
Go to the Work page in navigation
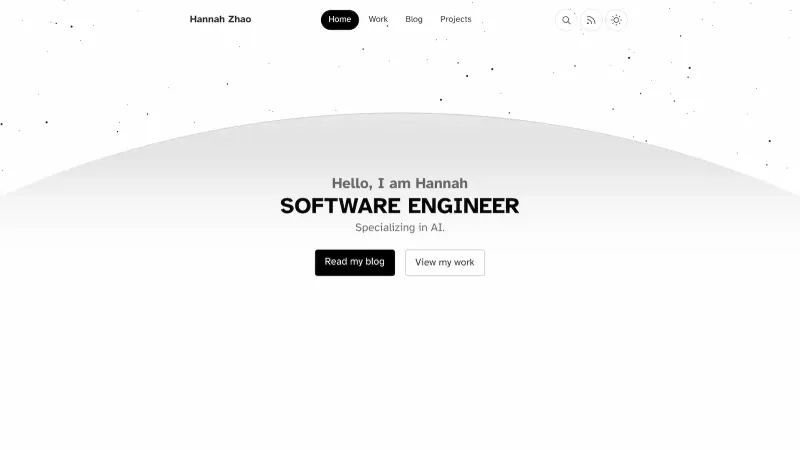pos(378,20)
